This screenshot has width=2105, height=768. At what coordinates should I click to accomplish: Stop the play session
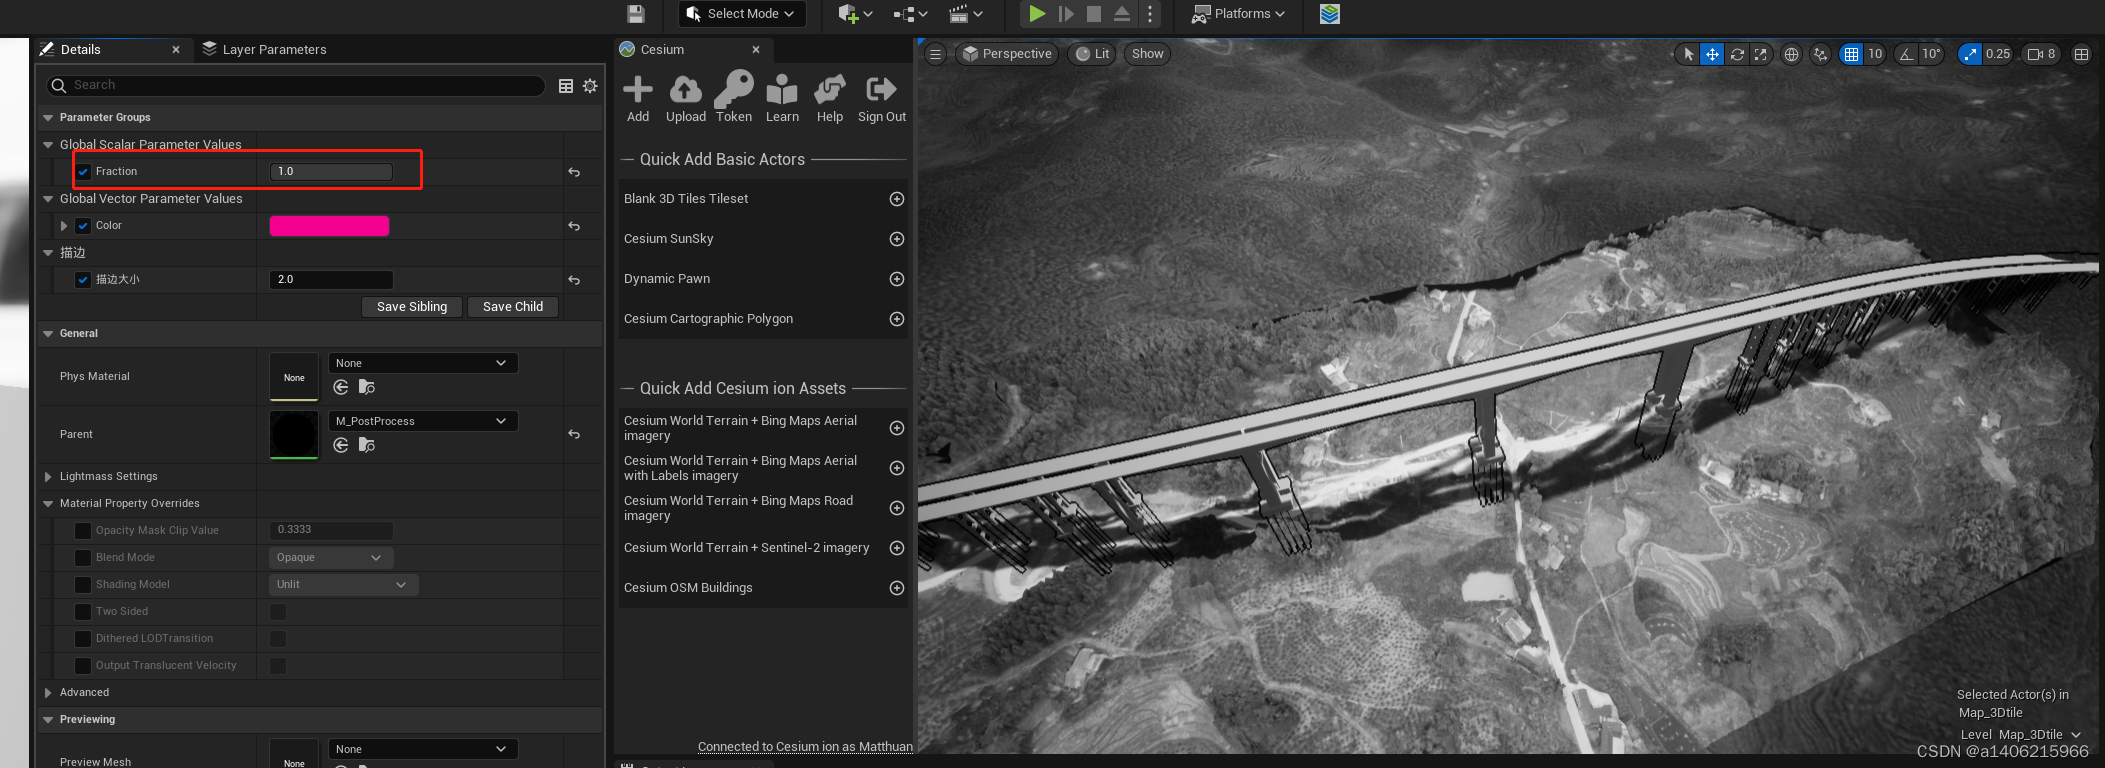1094,14
